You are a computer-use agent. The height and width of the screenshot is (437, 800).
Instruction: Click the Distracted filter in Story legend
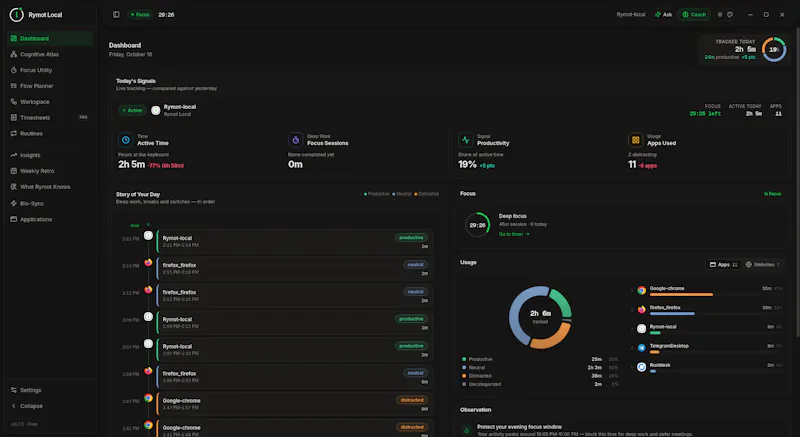coord(427,194)
